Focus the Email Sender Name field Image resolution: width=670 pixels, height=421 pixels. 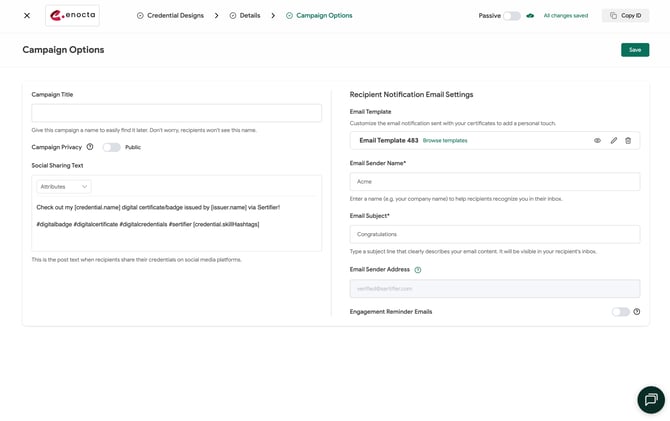pyautogui.click(x=495, y=182)
